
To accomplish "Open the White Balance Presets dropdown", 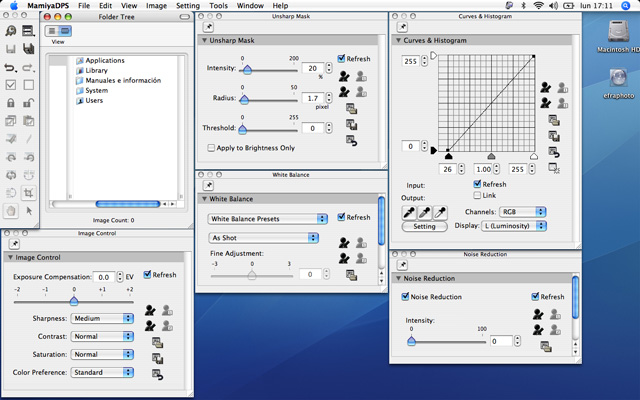I will (x=268, y=219).
